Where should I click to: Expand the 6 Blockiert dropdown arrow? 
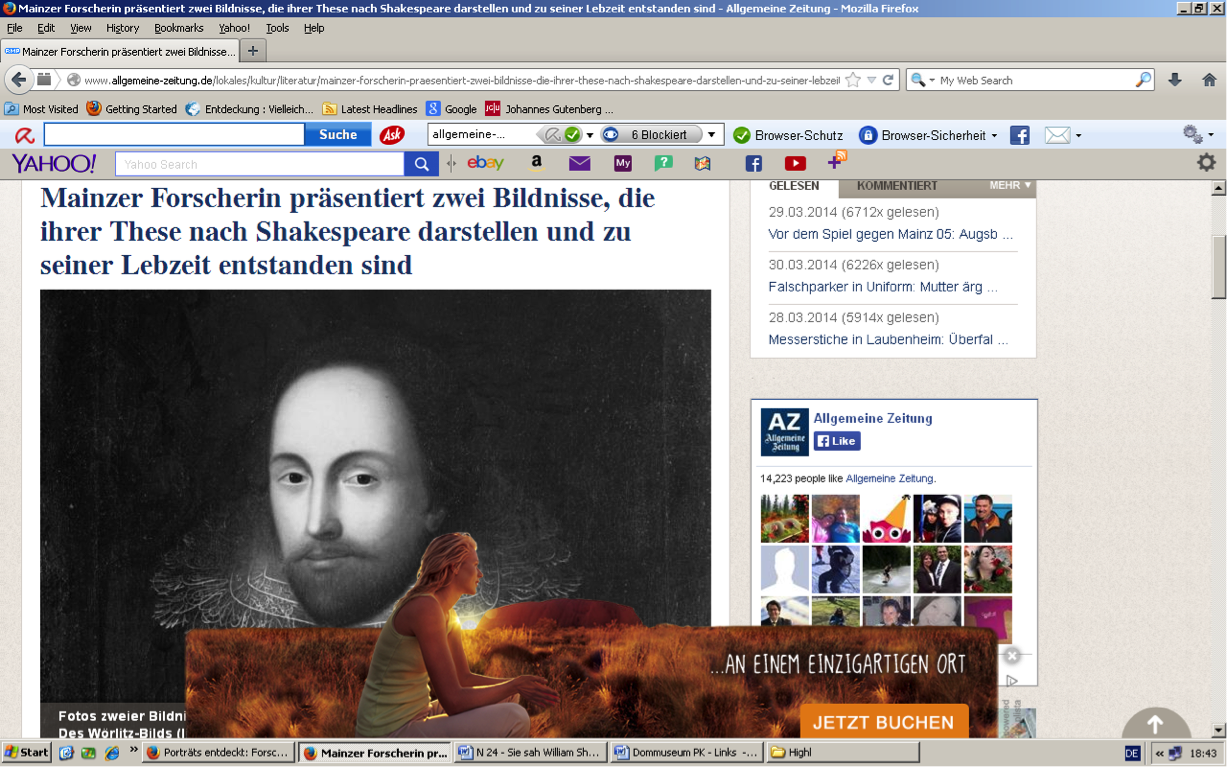tap(712, 135)
